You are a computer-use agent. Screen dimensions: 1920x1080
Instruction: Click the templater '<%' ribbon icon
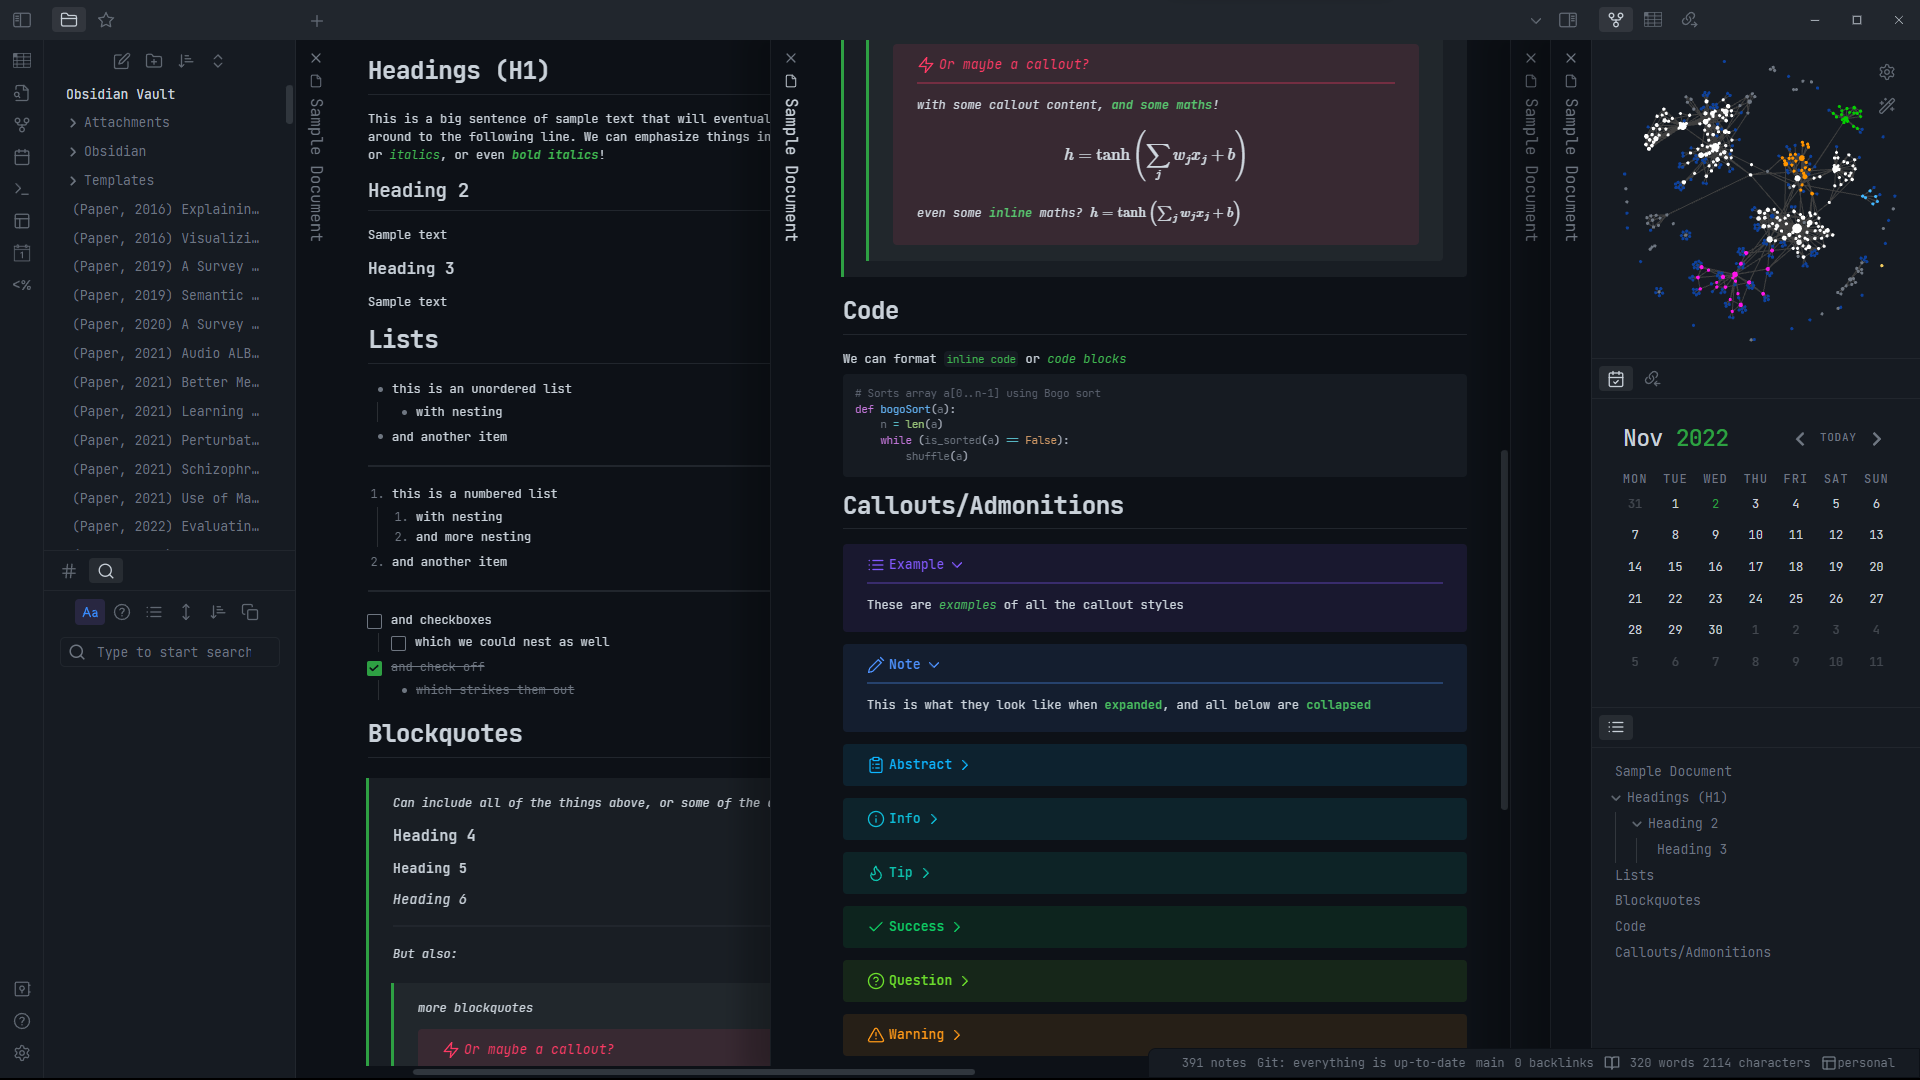tap(22, 285)
